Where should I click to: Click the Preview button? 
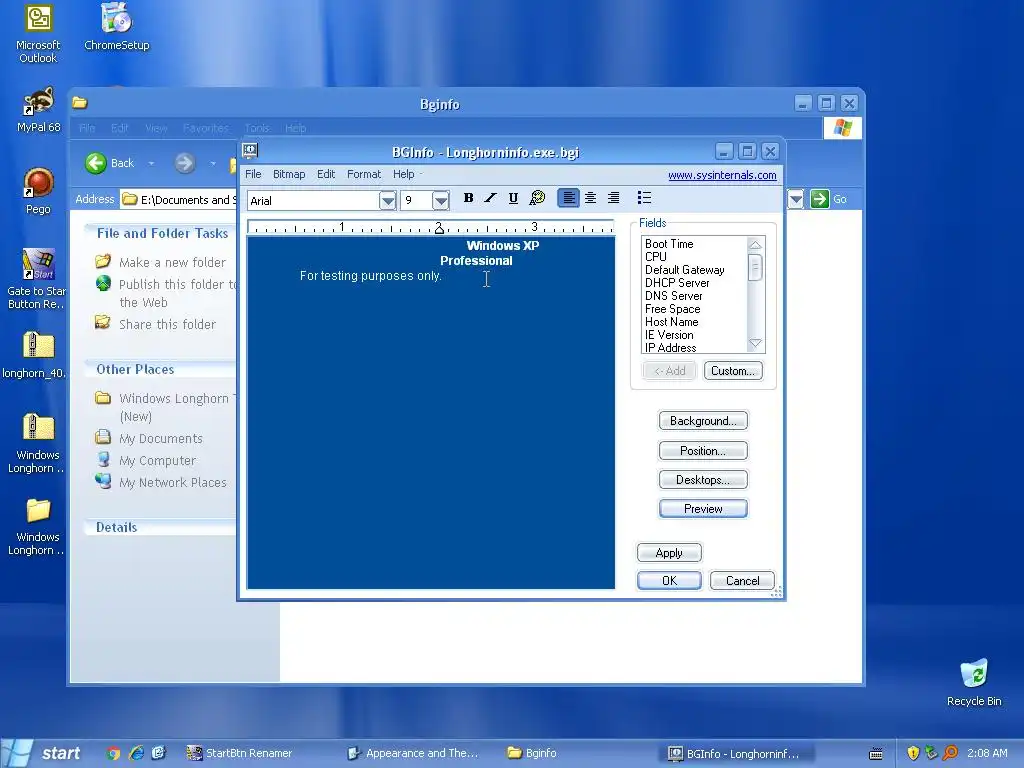point(703,509)
